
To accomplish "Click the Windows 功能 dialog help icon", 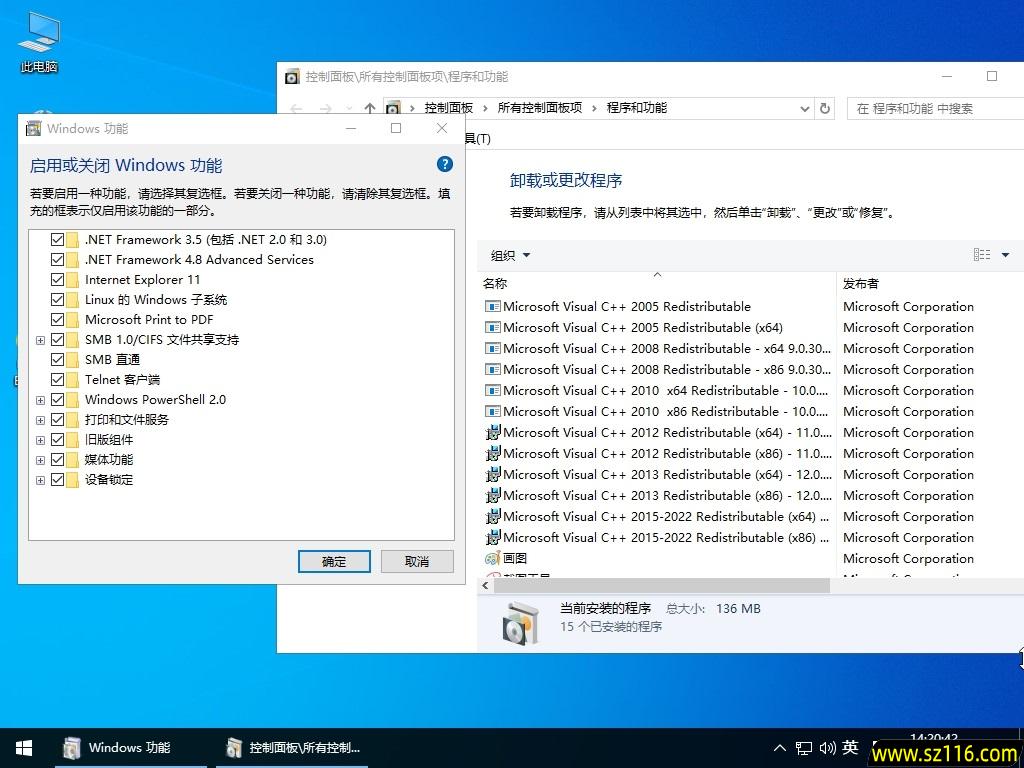I will (444, 163).
